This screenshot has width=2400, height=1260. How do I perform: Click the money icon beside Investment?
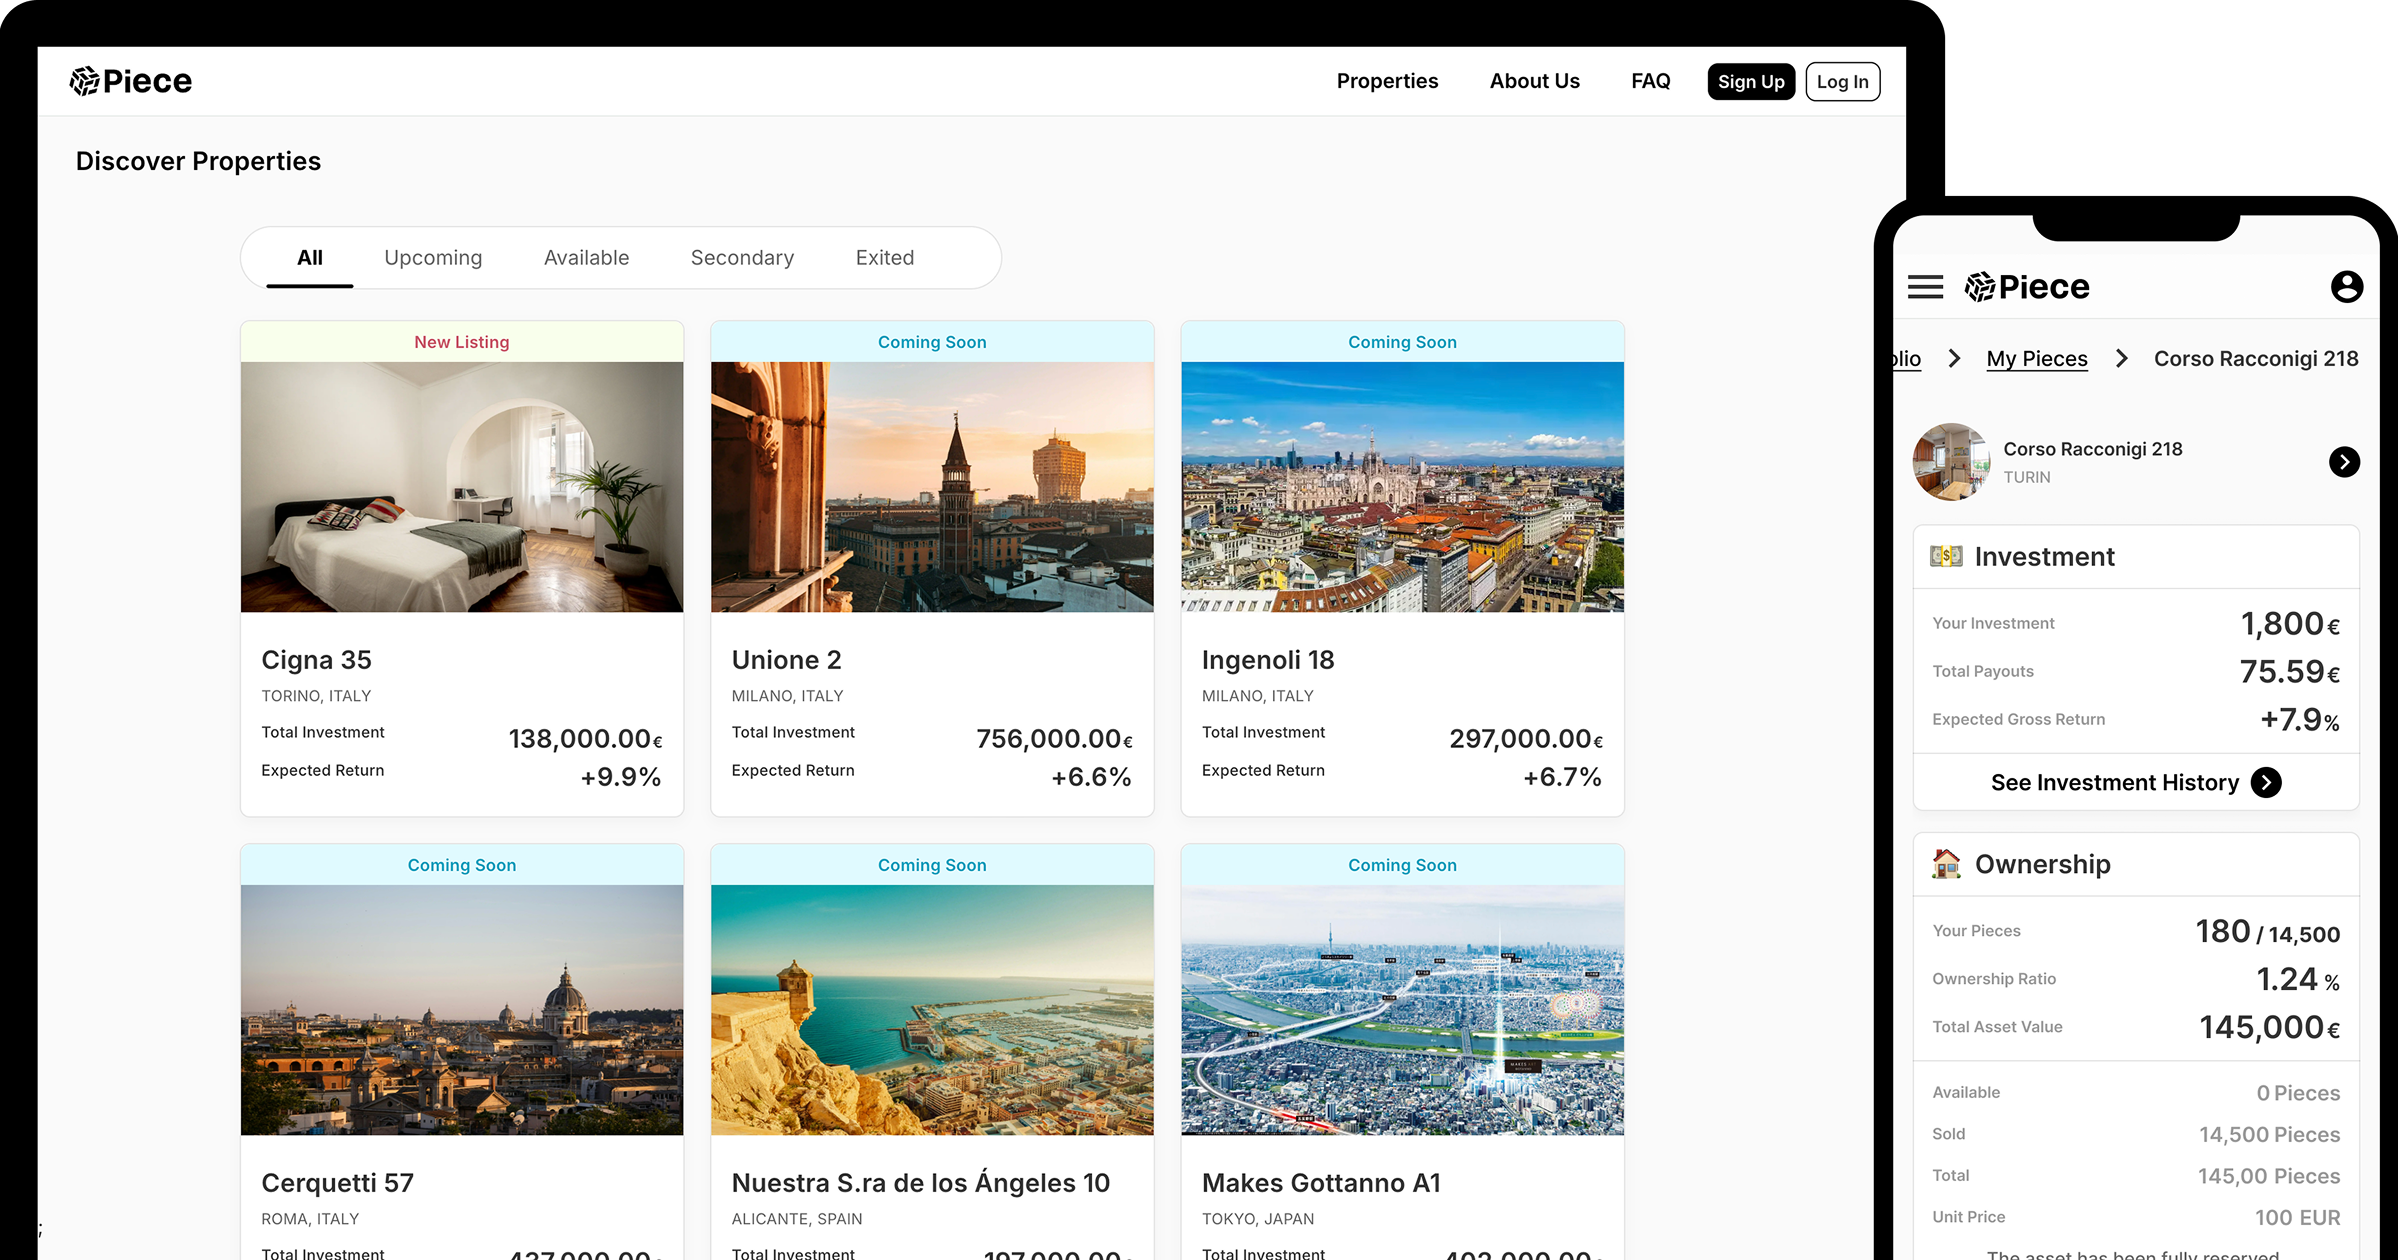1946,556
